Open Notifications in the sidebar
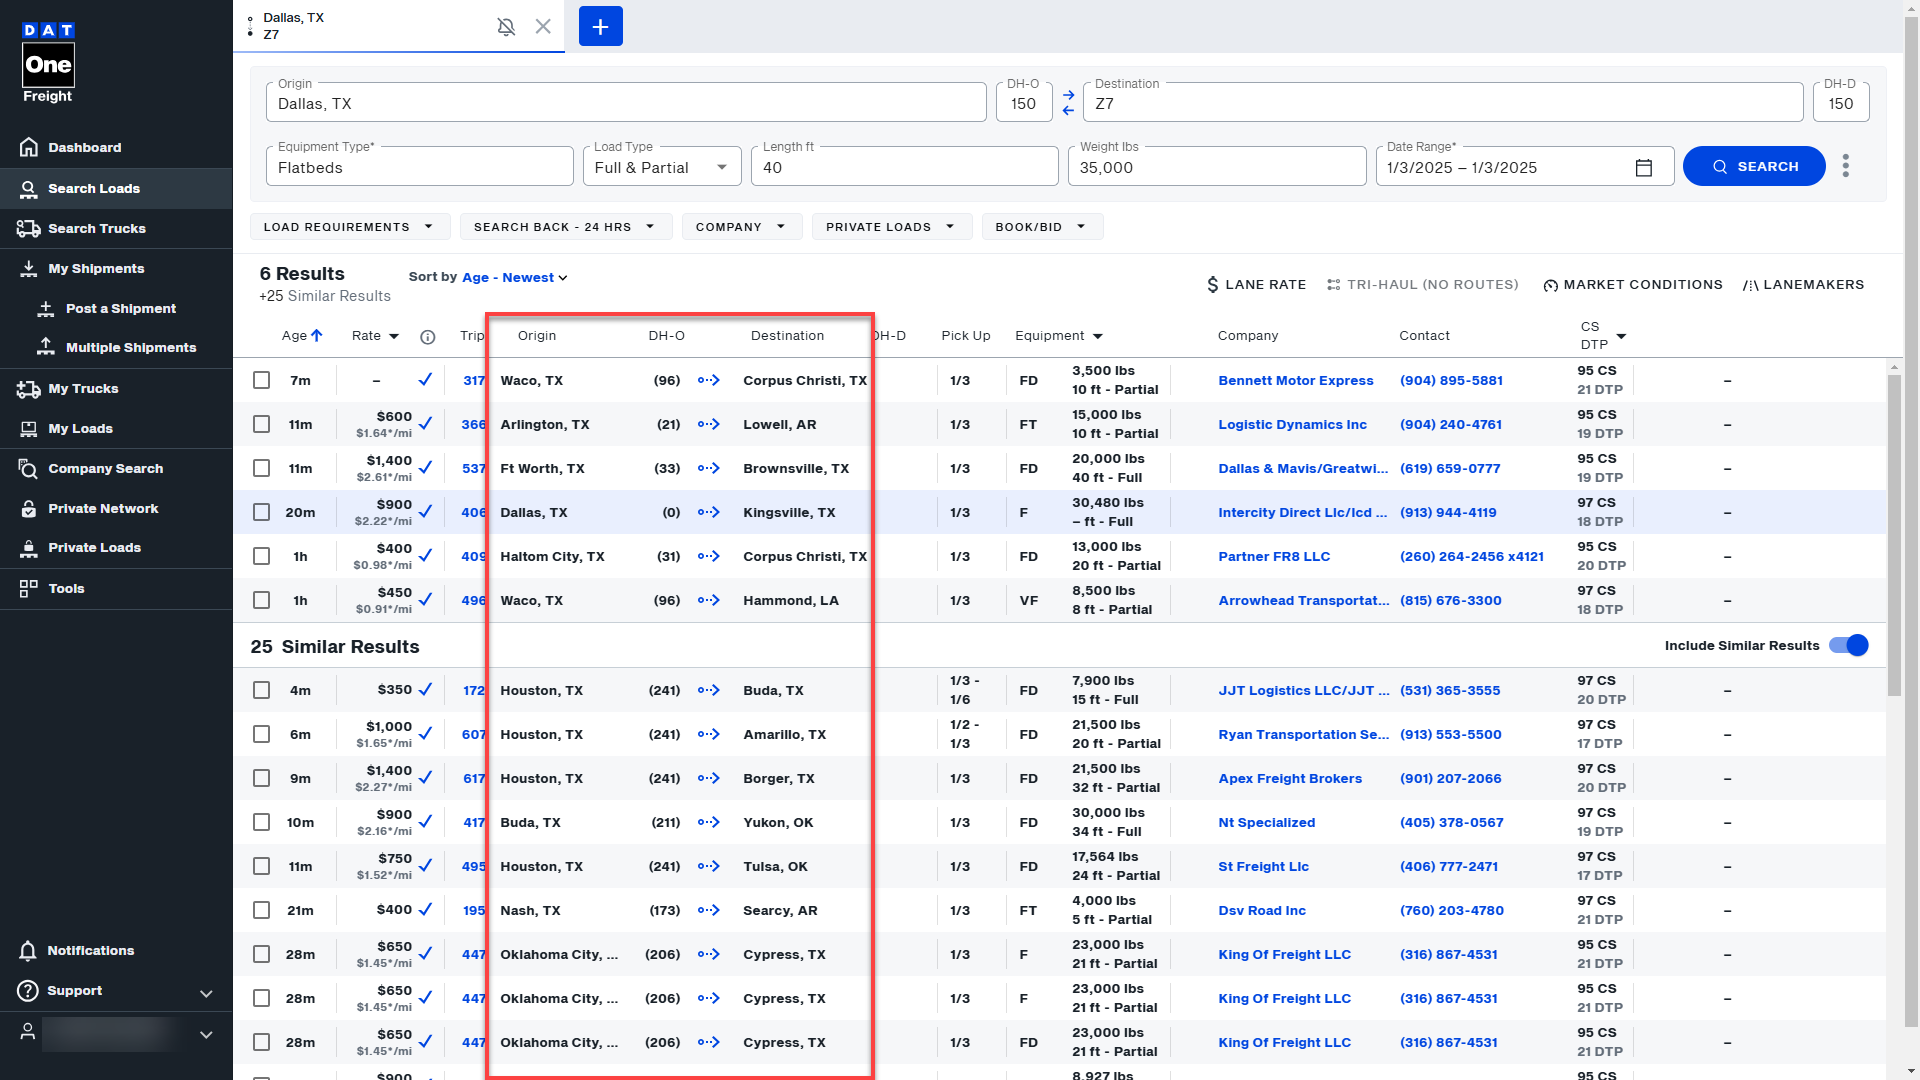1920x1080 pixels. (x=90, y=950)
